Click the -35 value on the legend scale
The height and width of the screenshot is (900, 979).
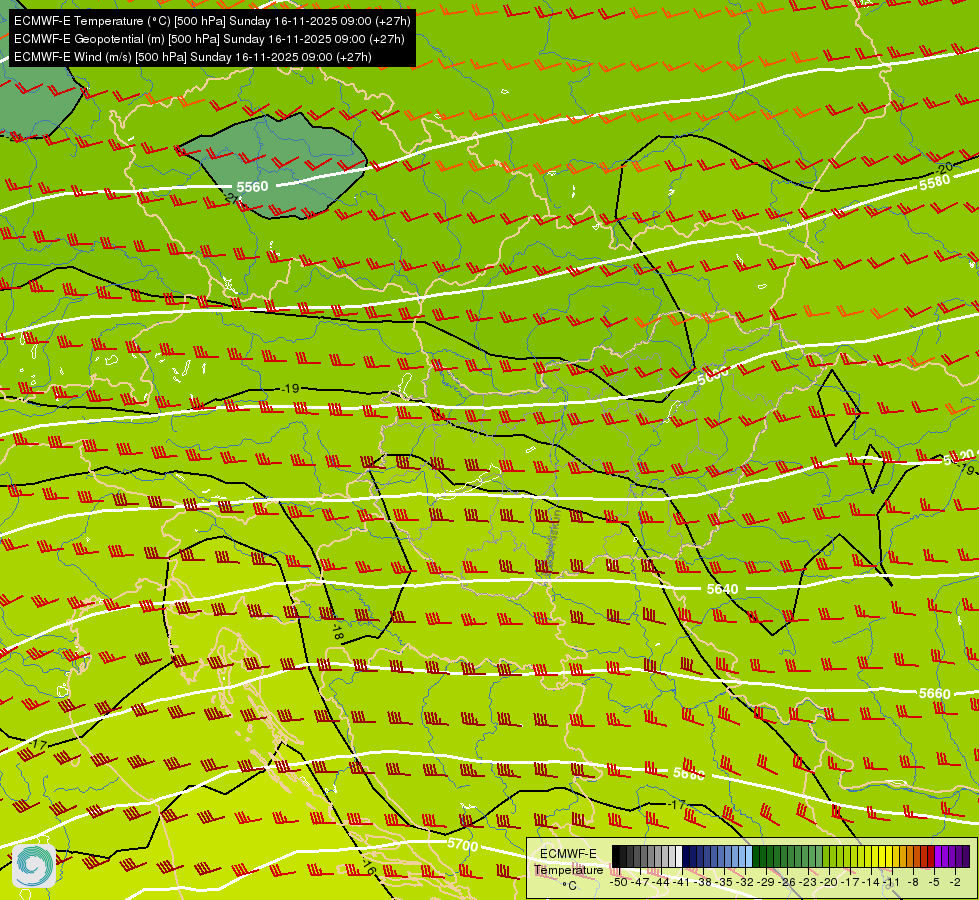(722, 882)
